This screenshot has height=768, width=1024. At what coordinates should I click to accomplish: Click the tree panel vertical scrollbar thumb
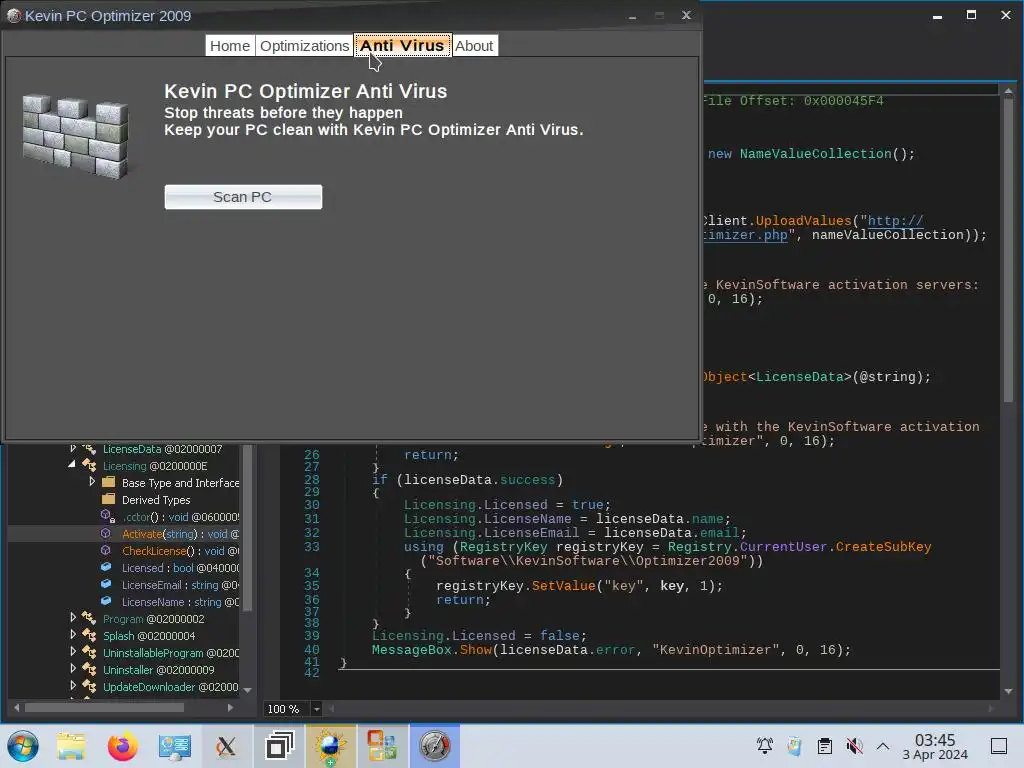[x=248, y=527]
